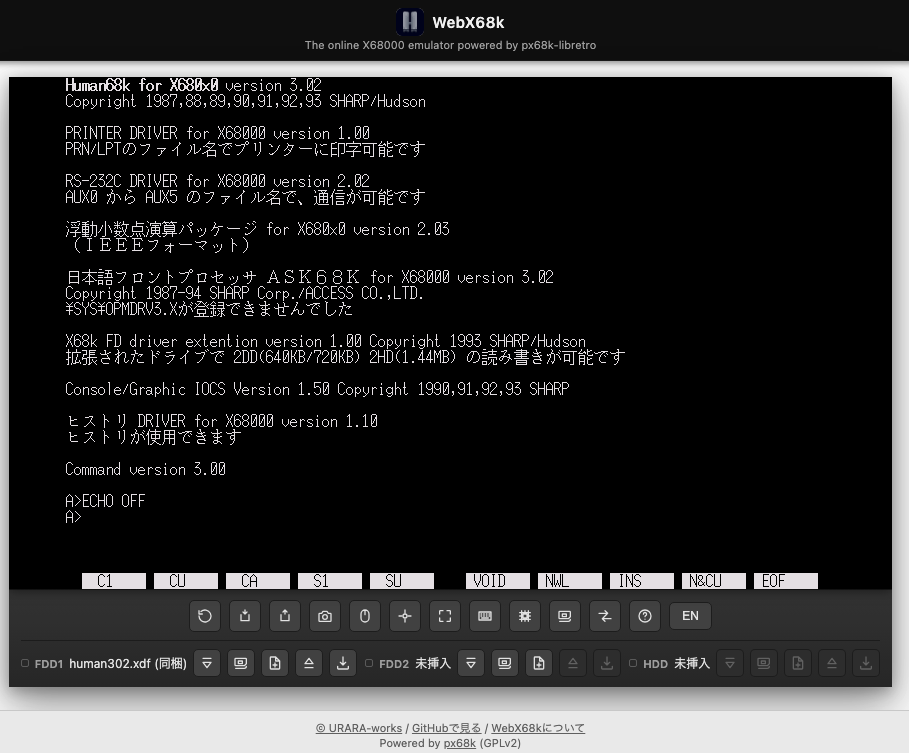
Task: Click the HDD disk browse icon
Action: [x=763, y=663]
